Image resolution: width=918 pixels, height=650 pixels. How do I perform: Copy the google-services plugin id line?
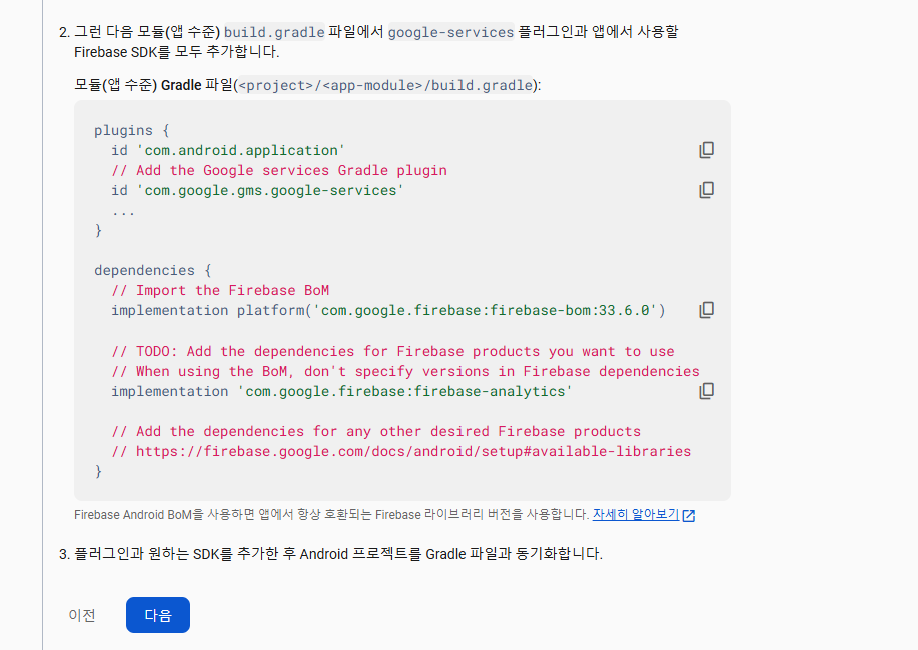[707, 190]
